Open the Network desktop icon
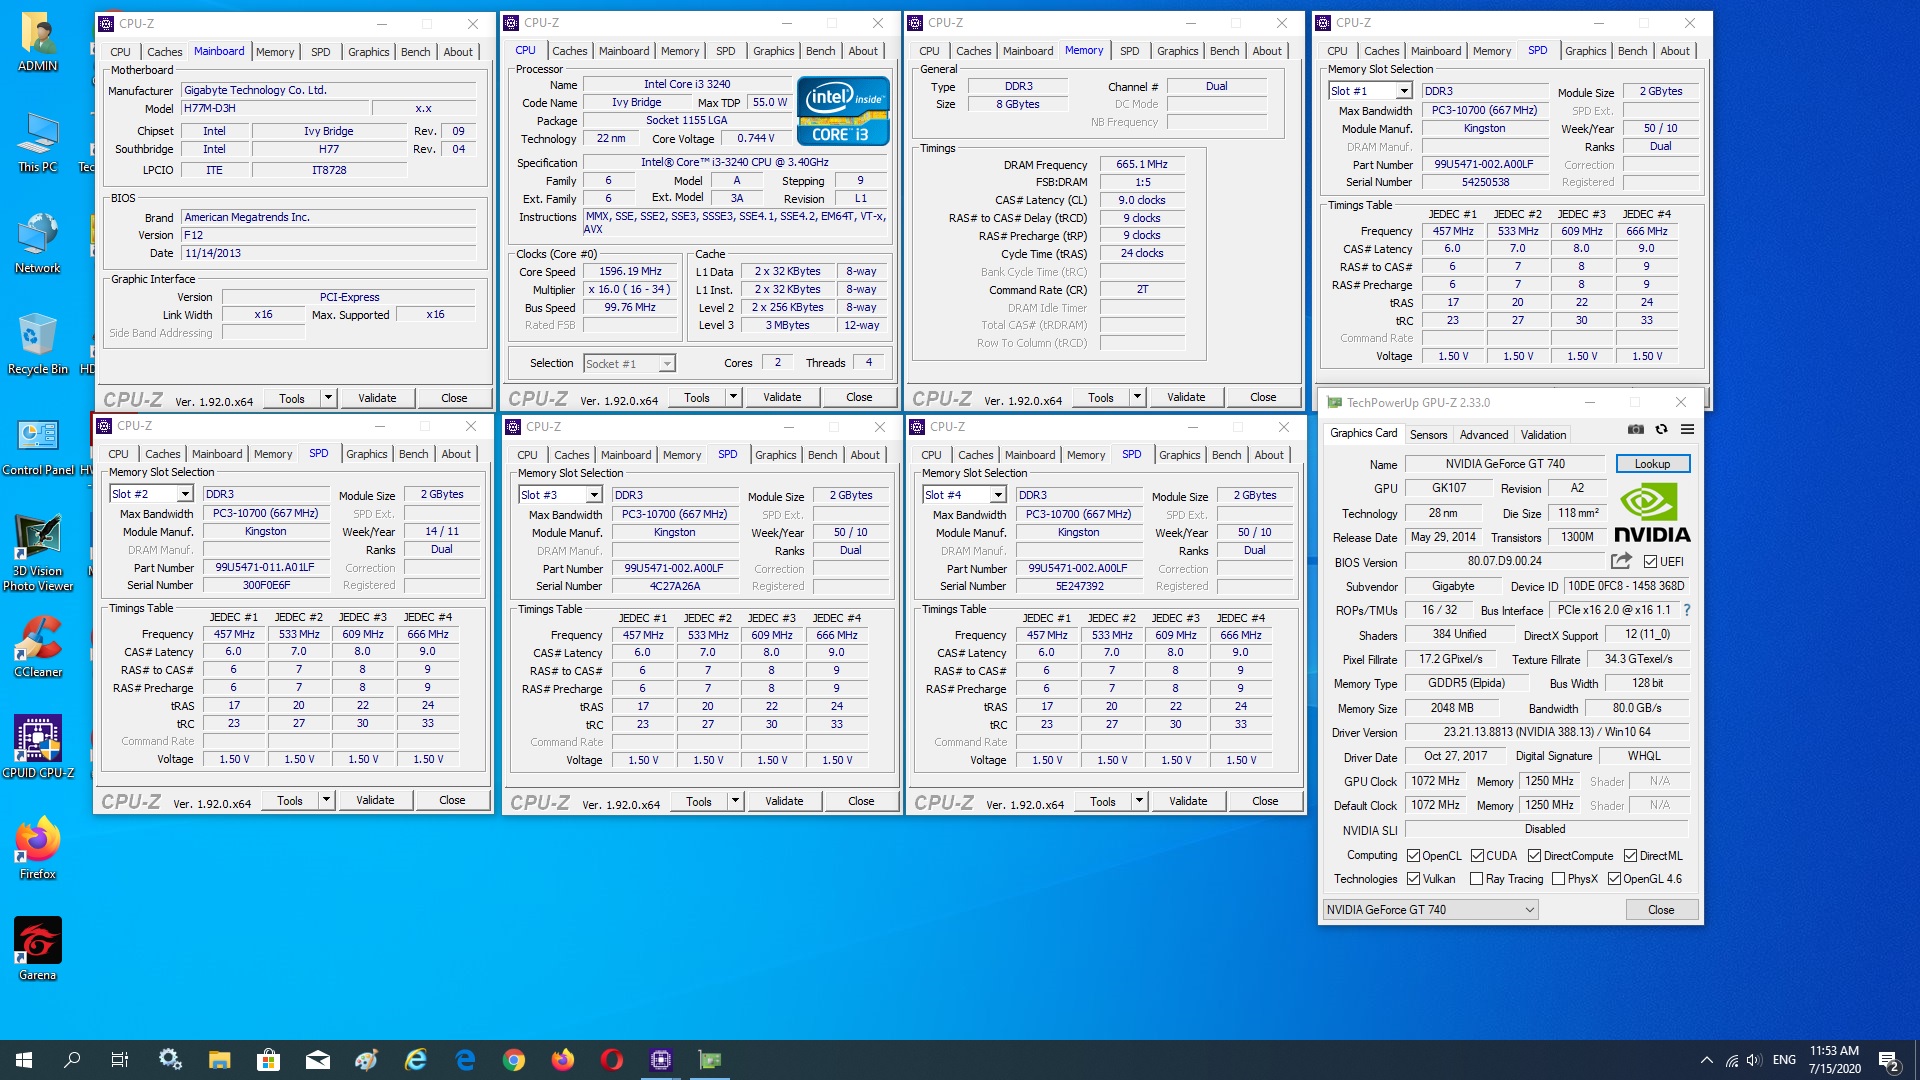 [x=38, y=244]
